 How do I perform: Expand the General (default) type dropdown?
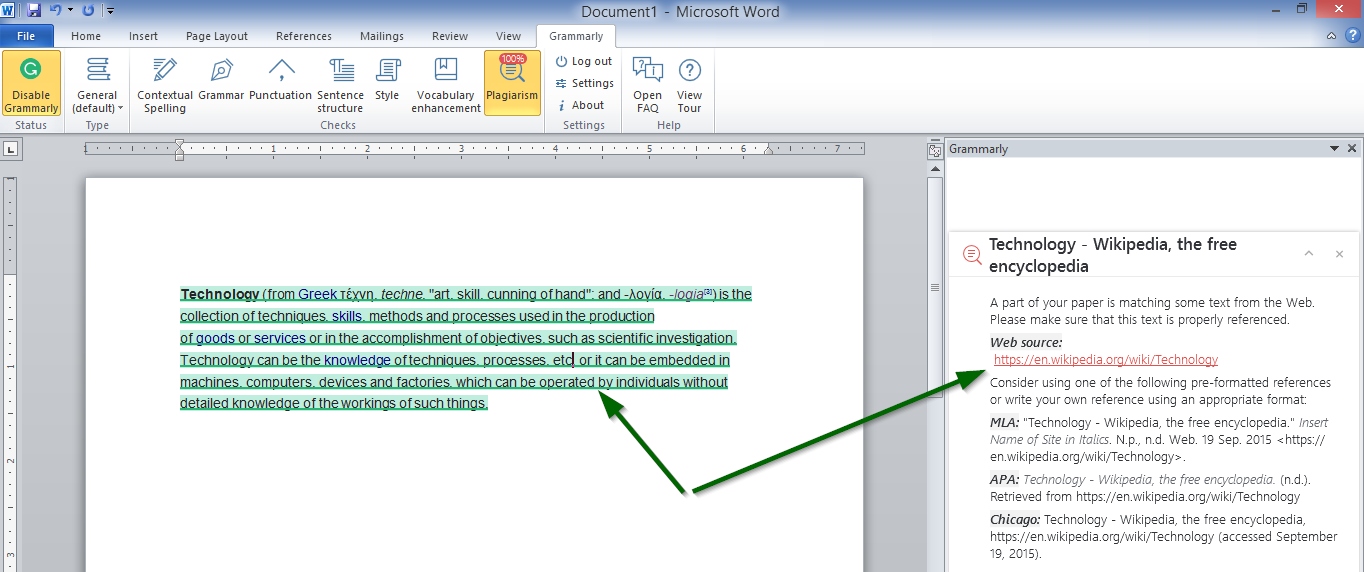point(98,101)
